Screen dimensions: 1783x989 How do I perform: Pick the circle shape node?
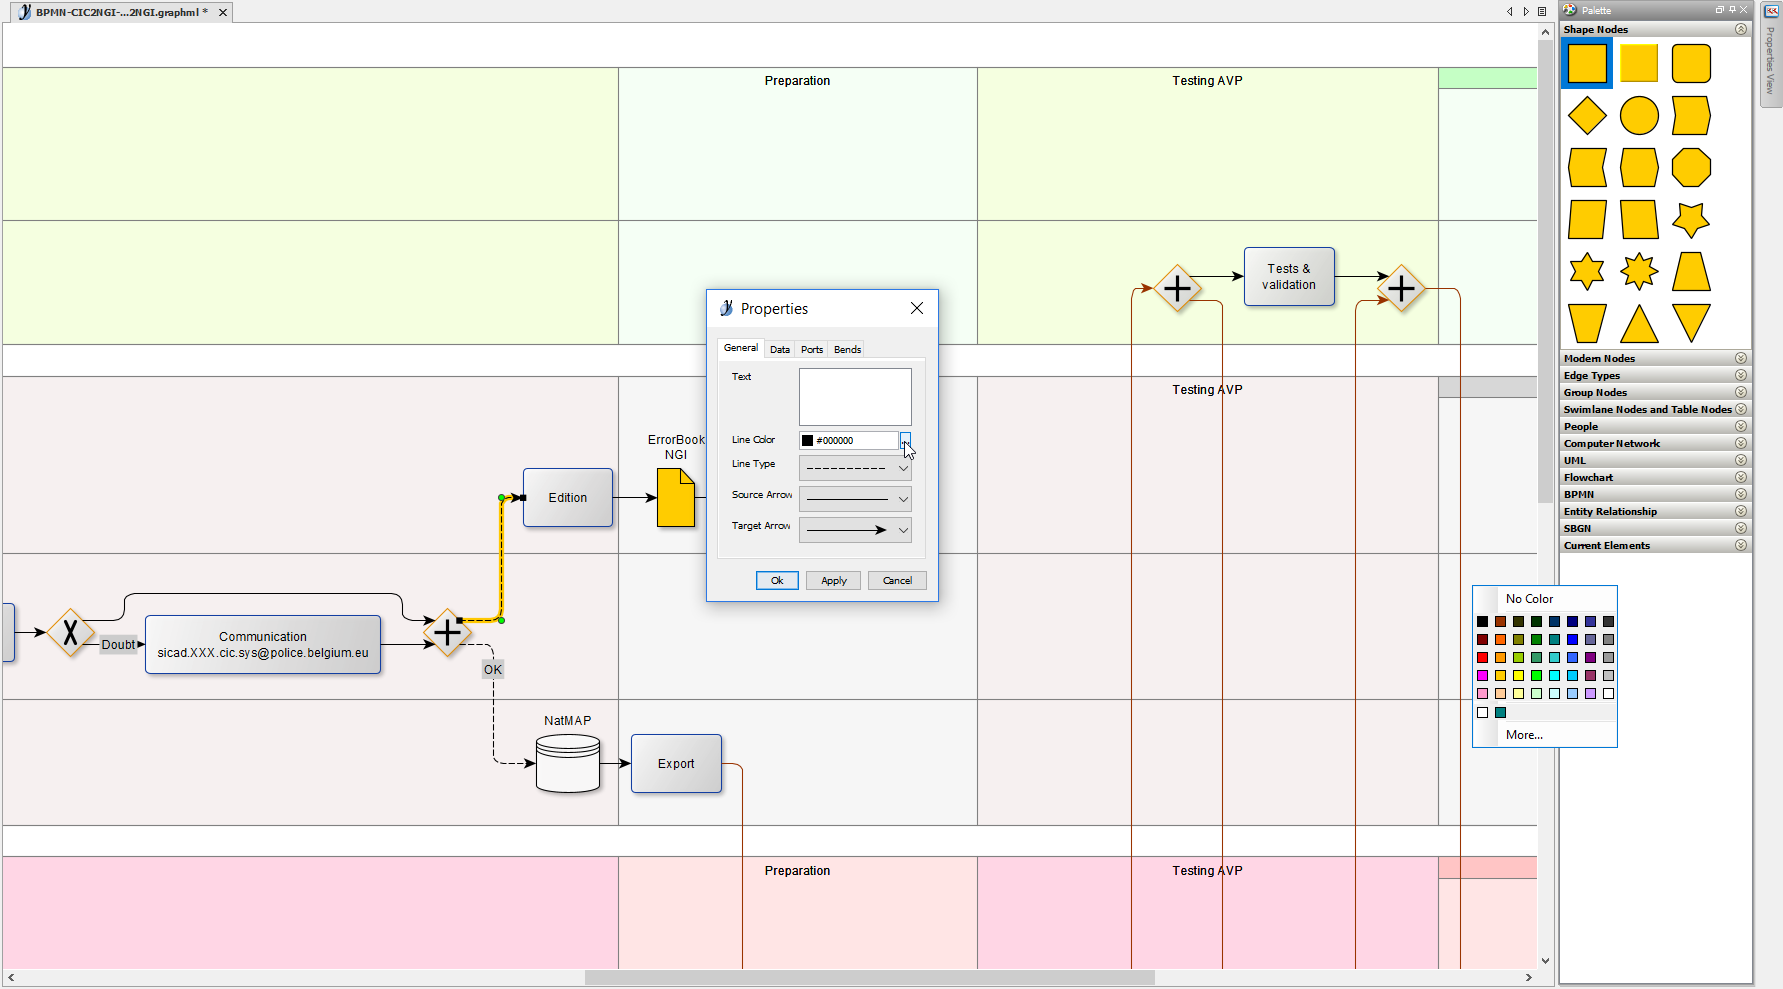1639,116
